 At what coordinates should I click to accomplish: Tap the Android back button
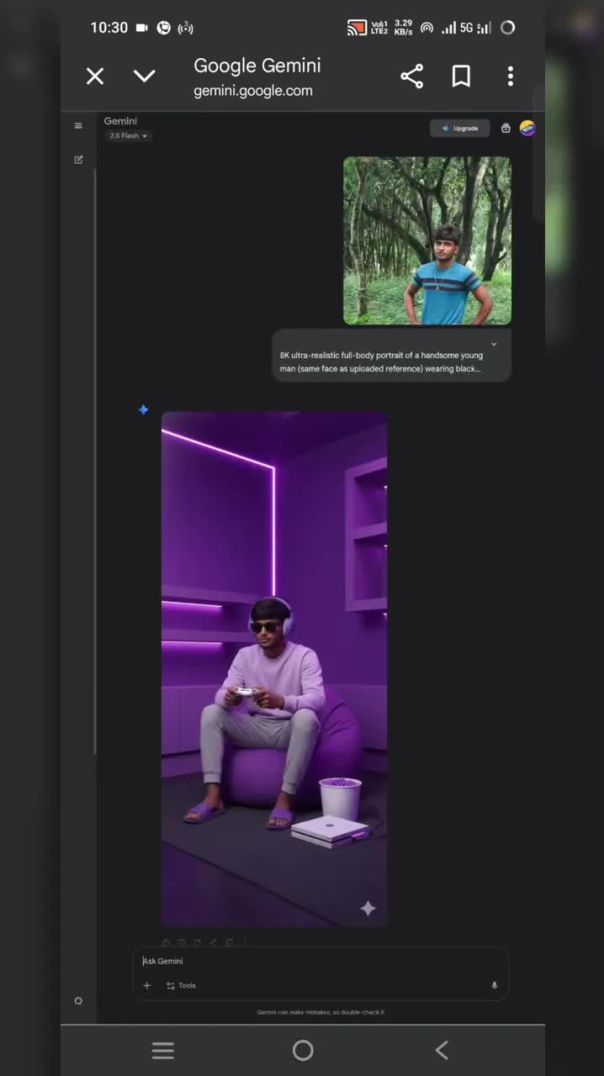point(442,1050)
